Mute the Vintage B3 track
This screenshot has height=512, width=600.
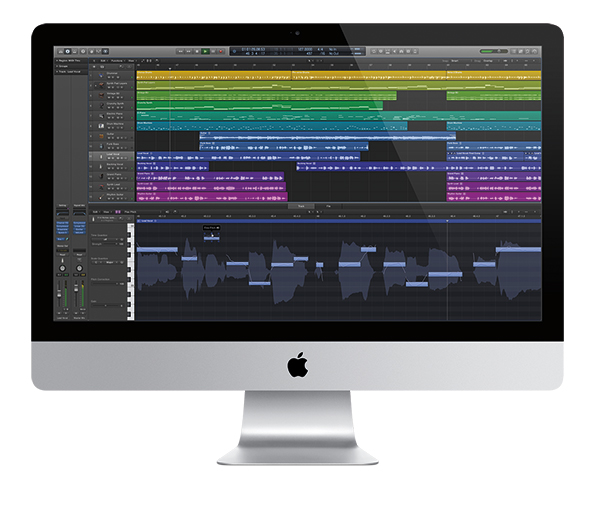tap(109, 98)
